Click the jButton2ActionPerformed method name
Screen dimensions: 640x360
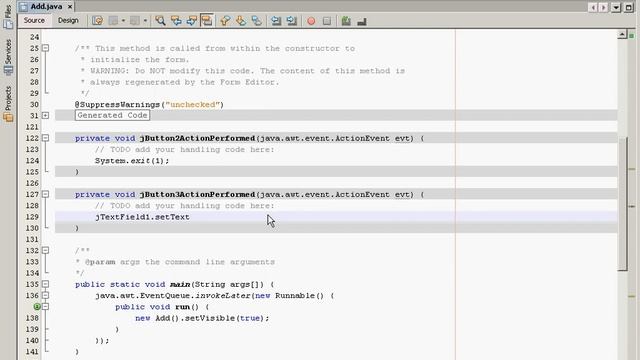[x=197, y=138]
